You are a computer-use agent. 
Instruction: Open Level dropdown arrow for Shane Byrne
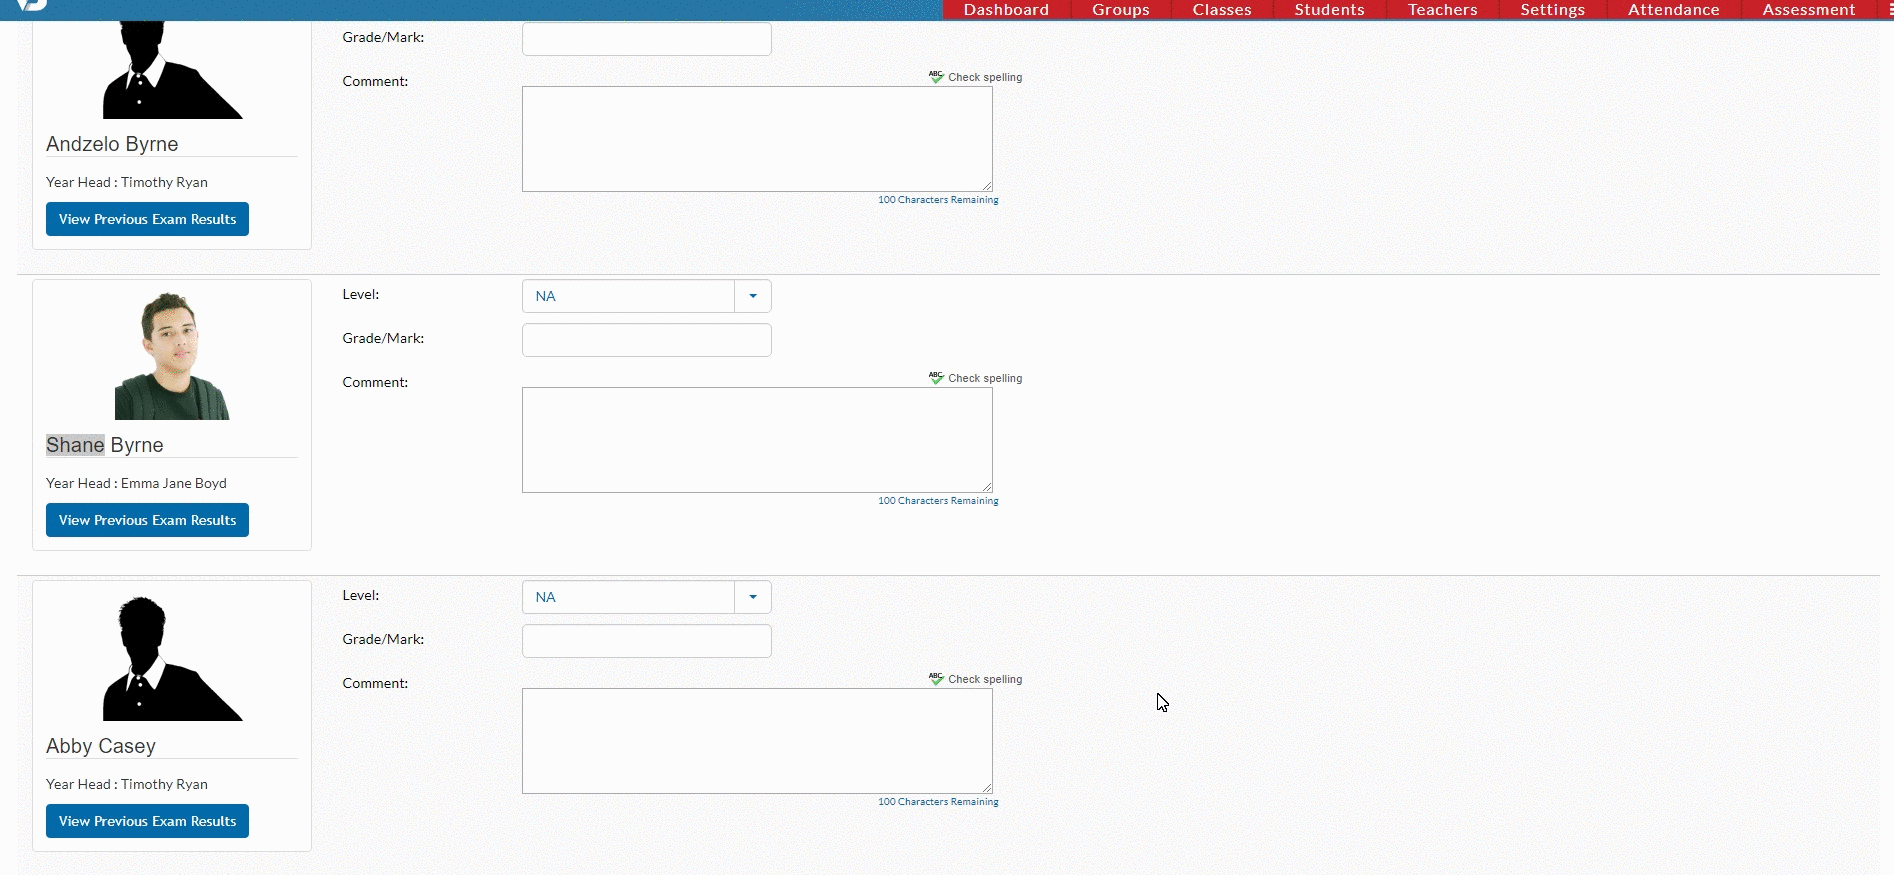[753, 296]
